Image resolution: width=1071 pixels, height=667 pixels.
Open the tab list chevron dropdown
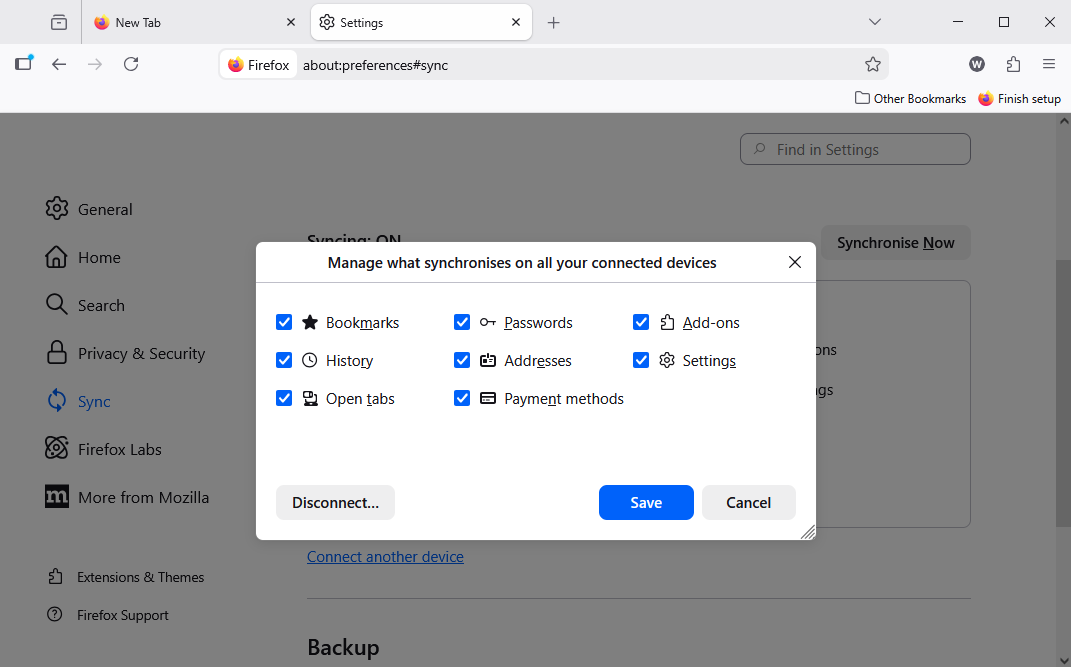click(x=875, y=21)
